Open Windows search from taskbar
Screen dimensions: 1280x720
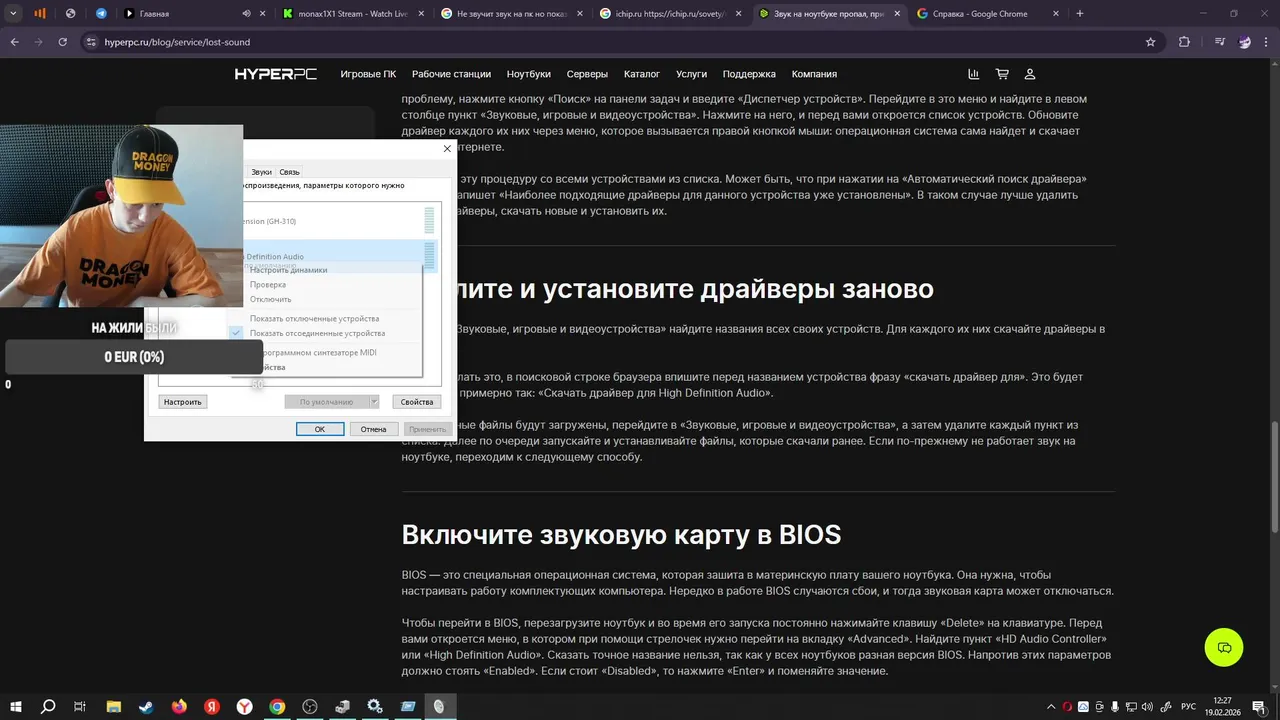pyautogui.click(x=48, y=706)
